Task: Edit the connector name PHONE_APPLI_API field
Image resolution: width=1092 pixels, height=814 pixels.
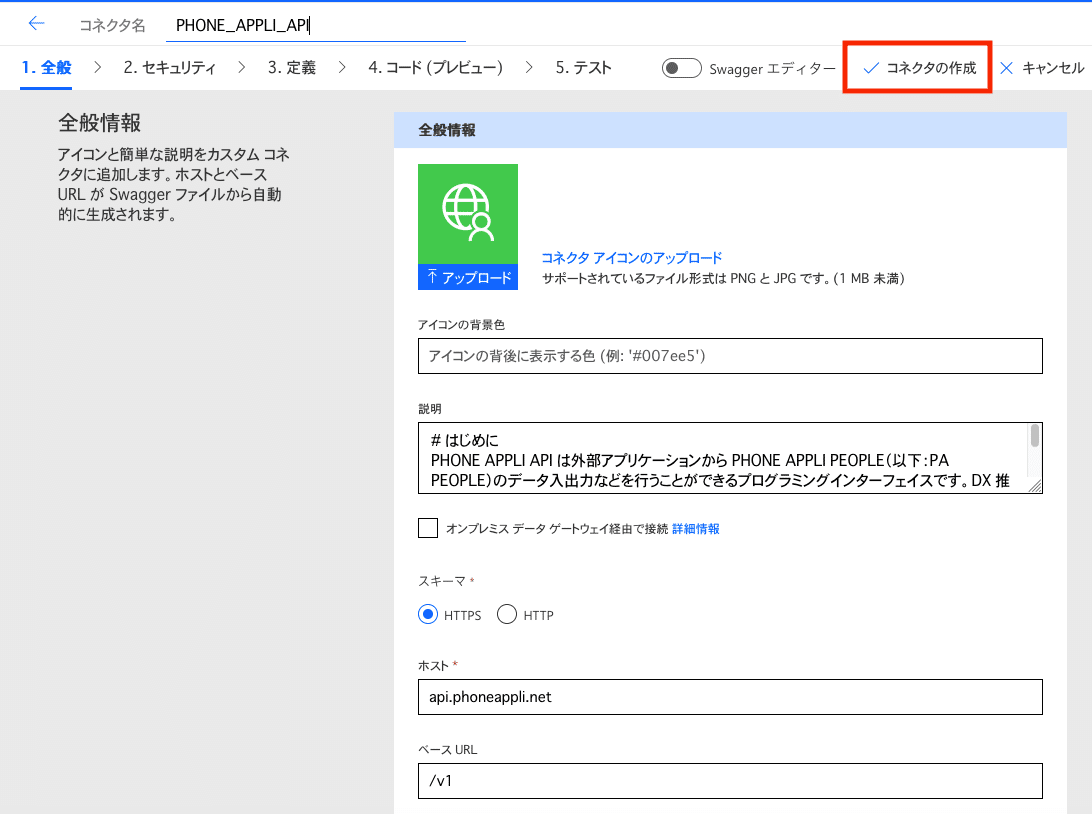Action: coord(315,26)
